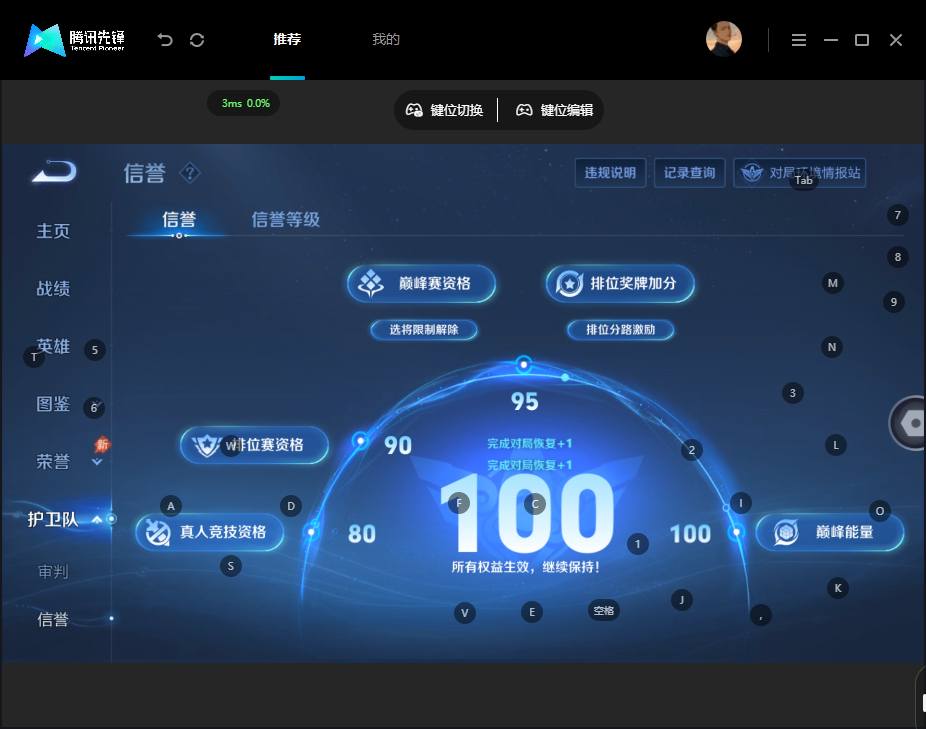Image resolution: width=926 pixels, height=729 pixels.
Task: Select the 信誉 tab
Action: [179, 219]
